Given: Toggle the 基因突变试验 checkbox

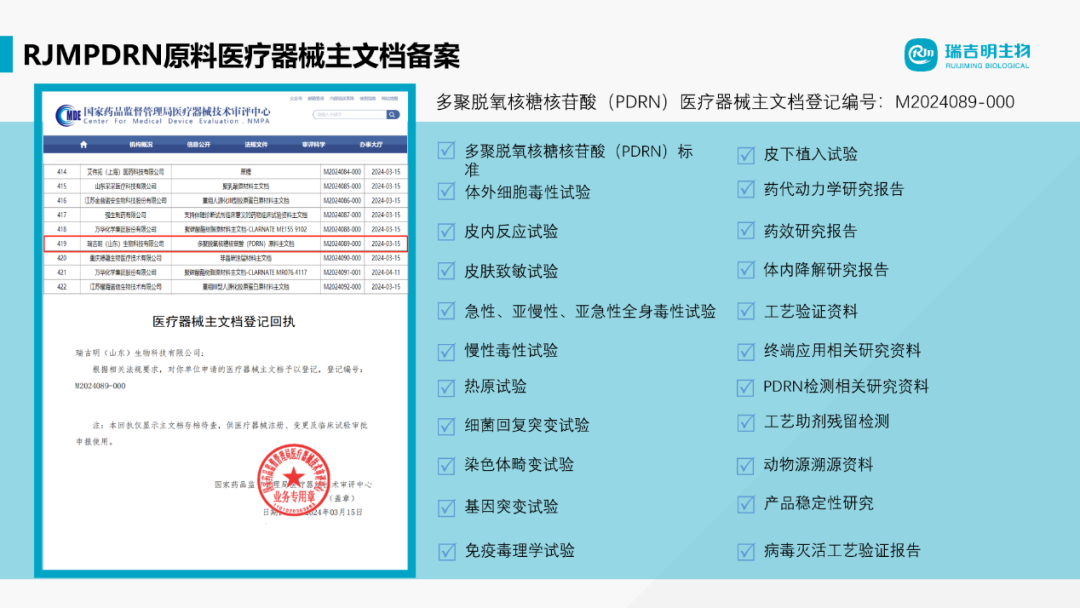Looking at the screenshot, I should pyautogui.click(x=446, y=507).
